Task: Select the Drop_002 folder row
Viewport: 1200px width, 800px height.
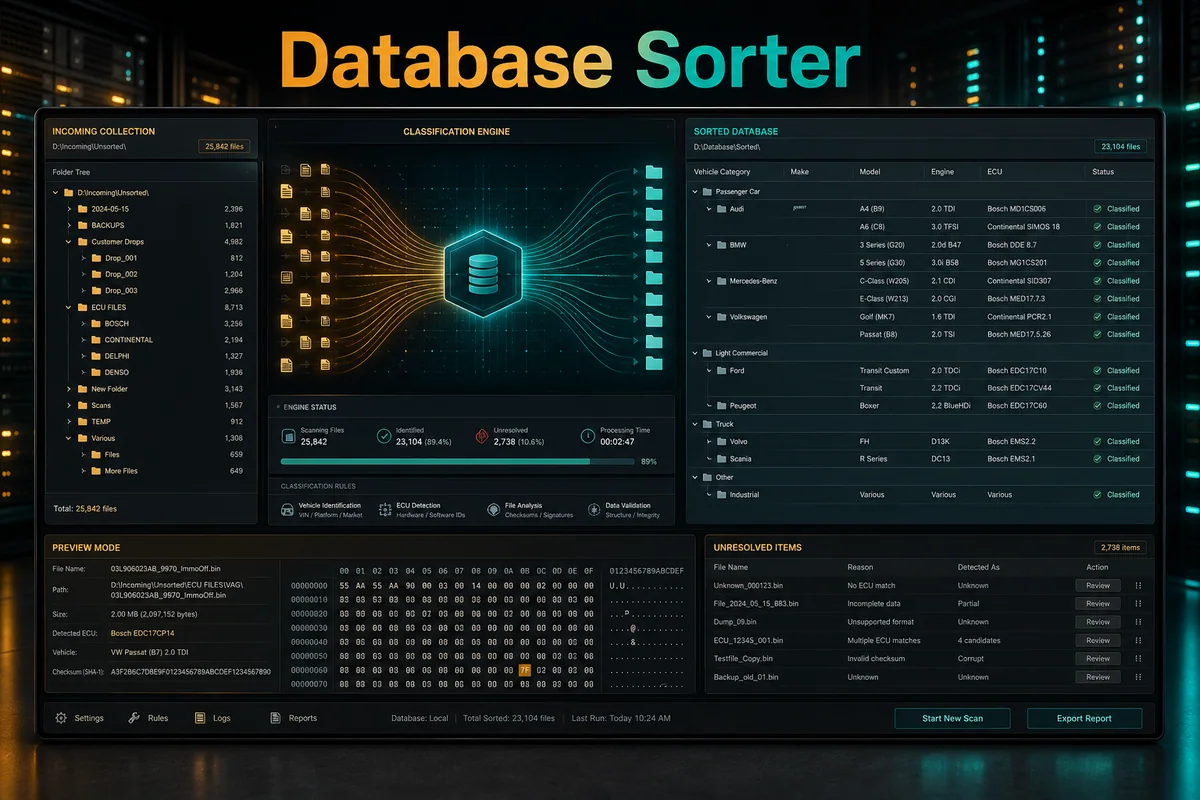Action: (x=162, y=274)
